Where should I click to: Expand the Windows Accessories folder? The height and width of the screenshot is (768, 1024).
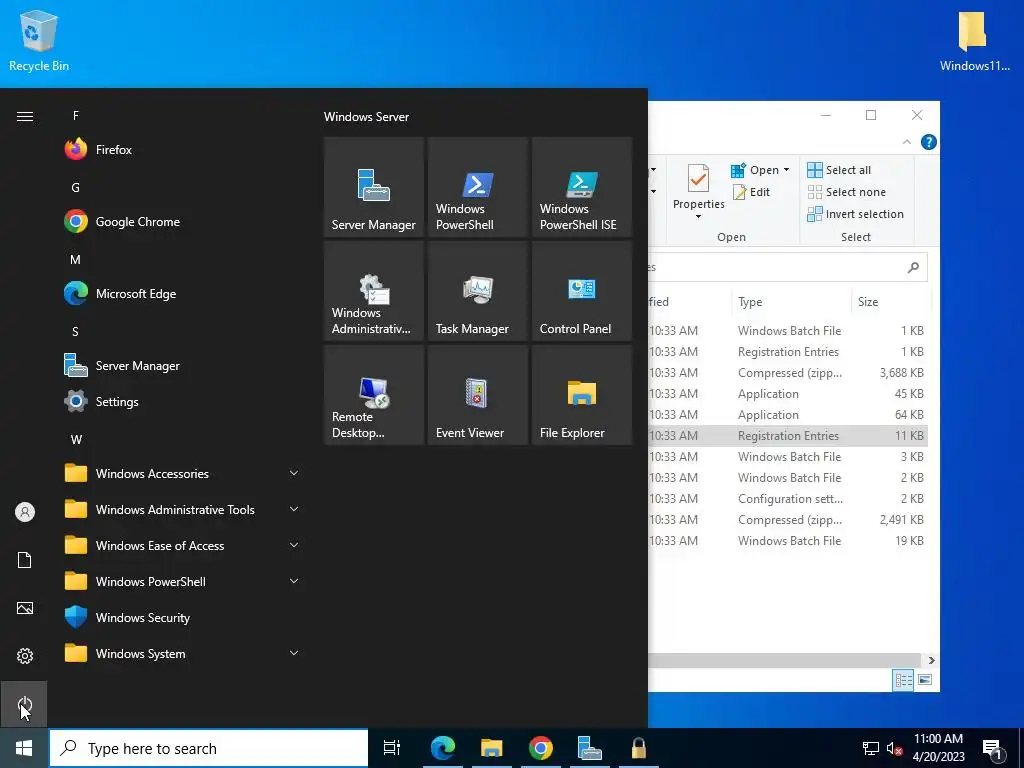(x=180, y=473)
